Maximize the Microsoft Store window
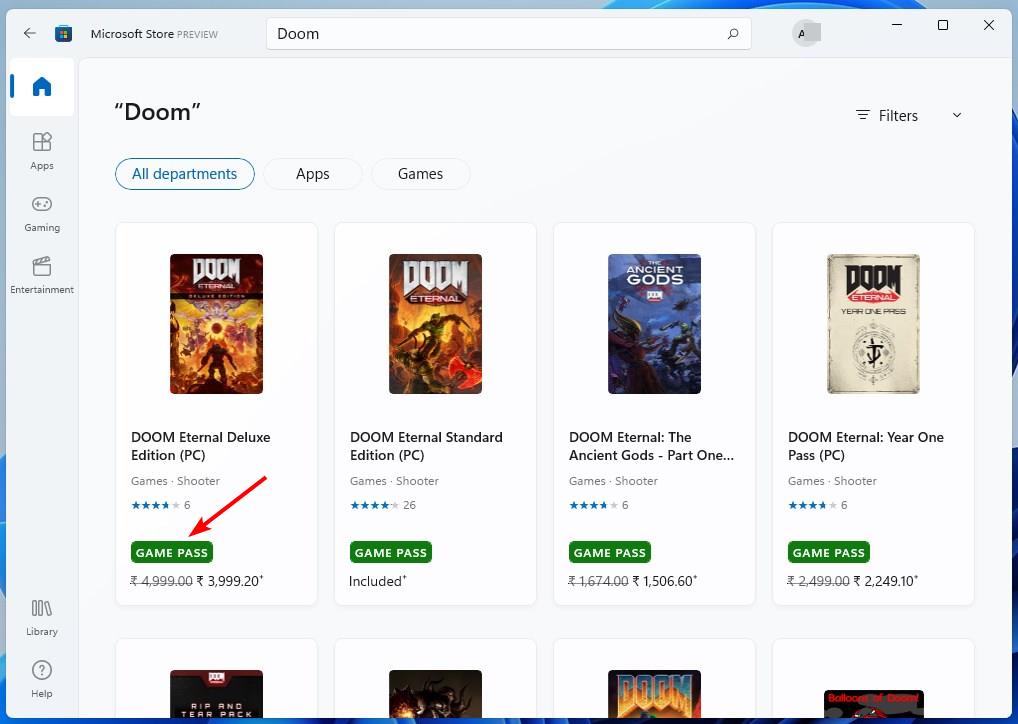This screenshot has height=724, width=1018. tap(943, 25)
